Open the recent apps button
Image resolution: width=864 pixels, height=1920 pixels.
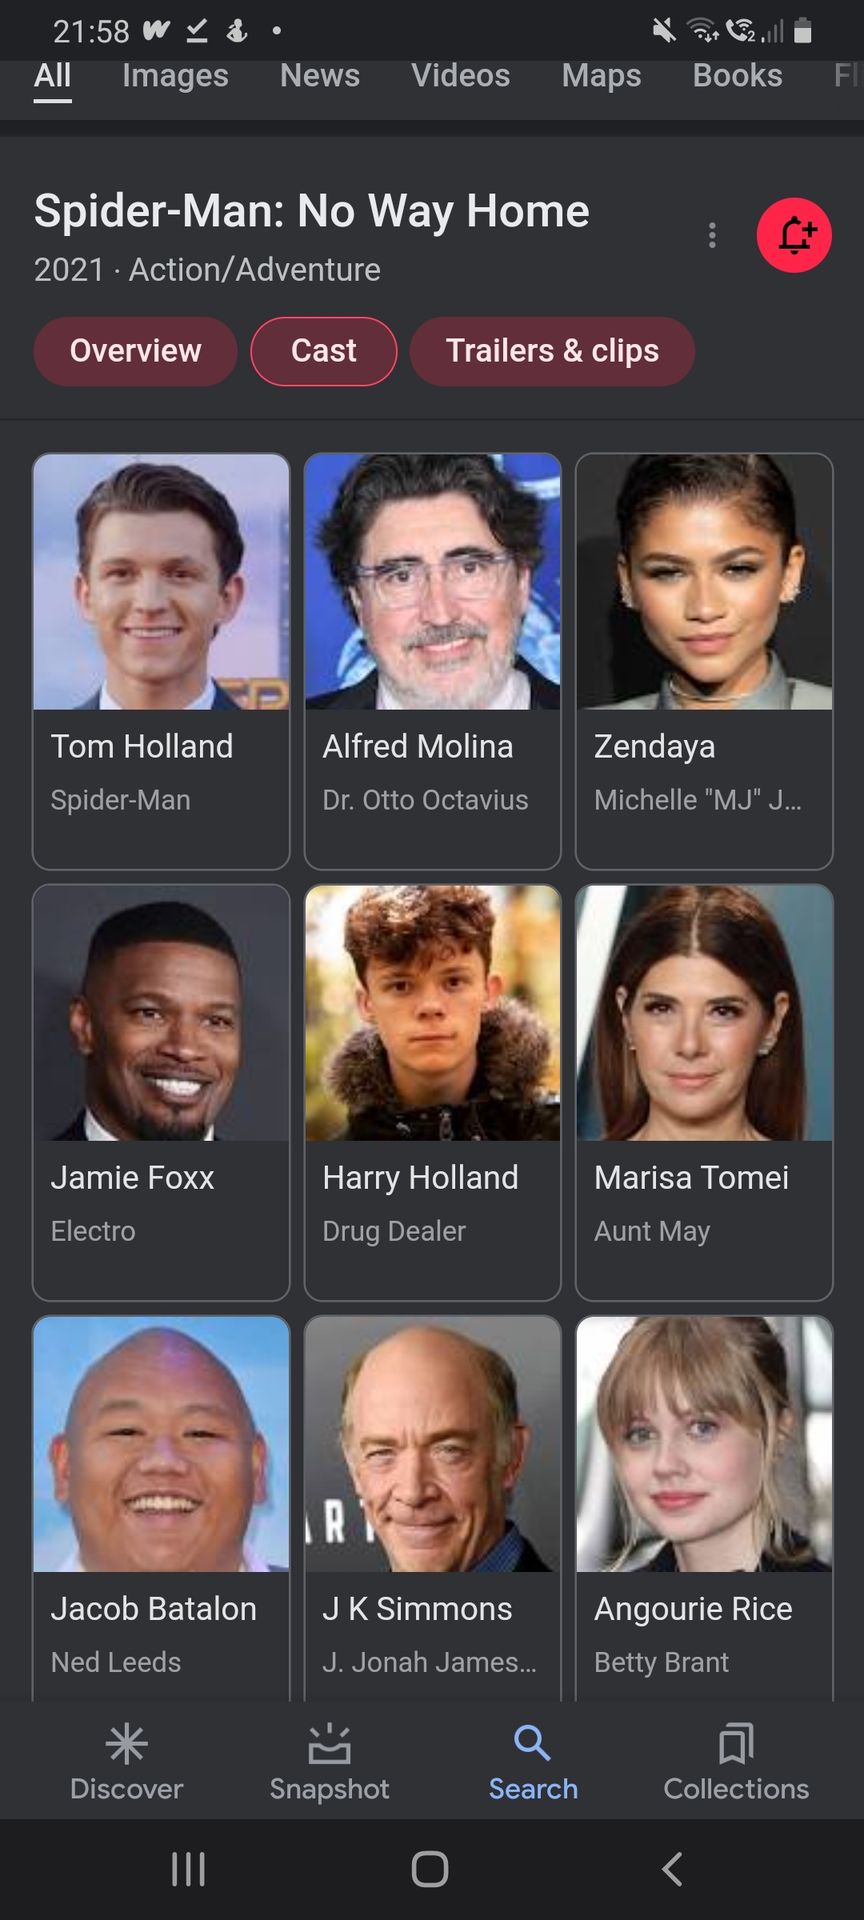click(x=188, y=1868)
